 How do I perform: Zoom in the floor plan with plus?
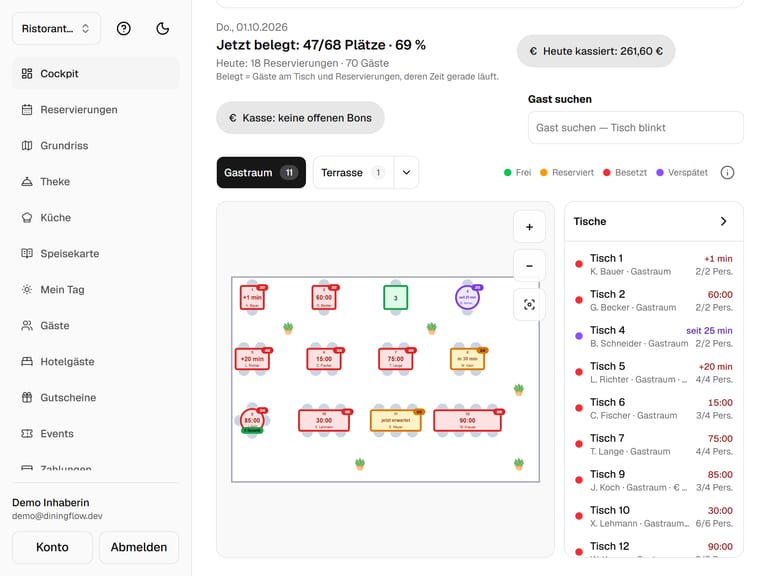coord(529,227)
